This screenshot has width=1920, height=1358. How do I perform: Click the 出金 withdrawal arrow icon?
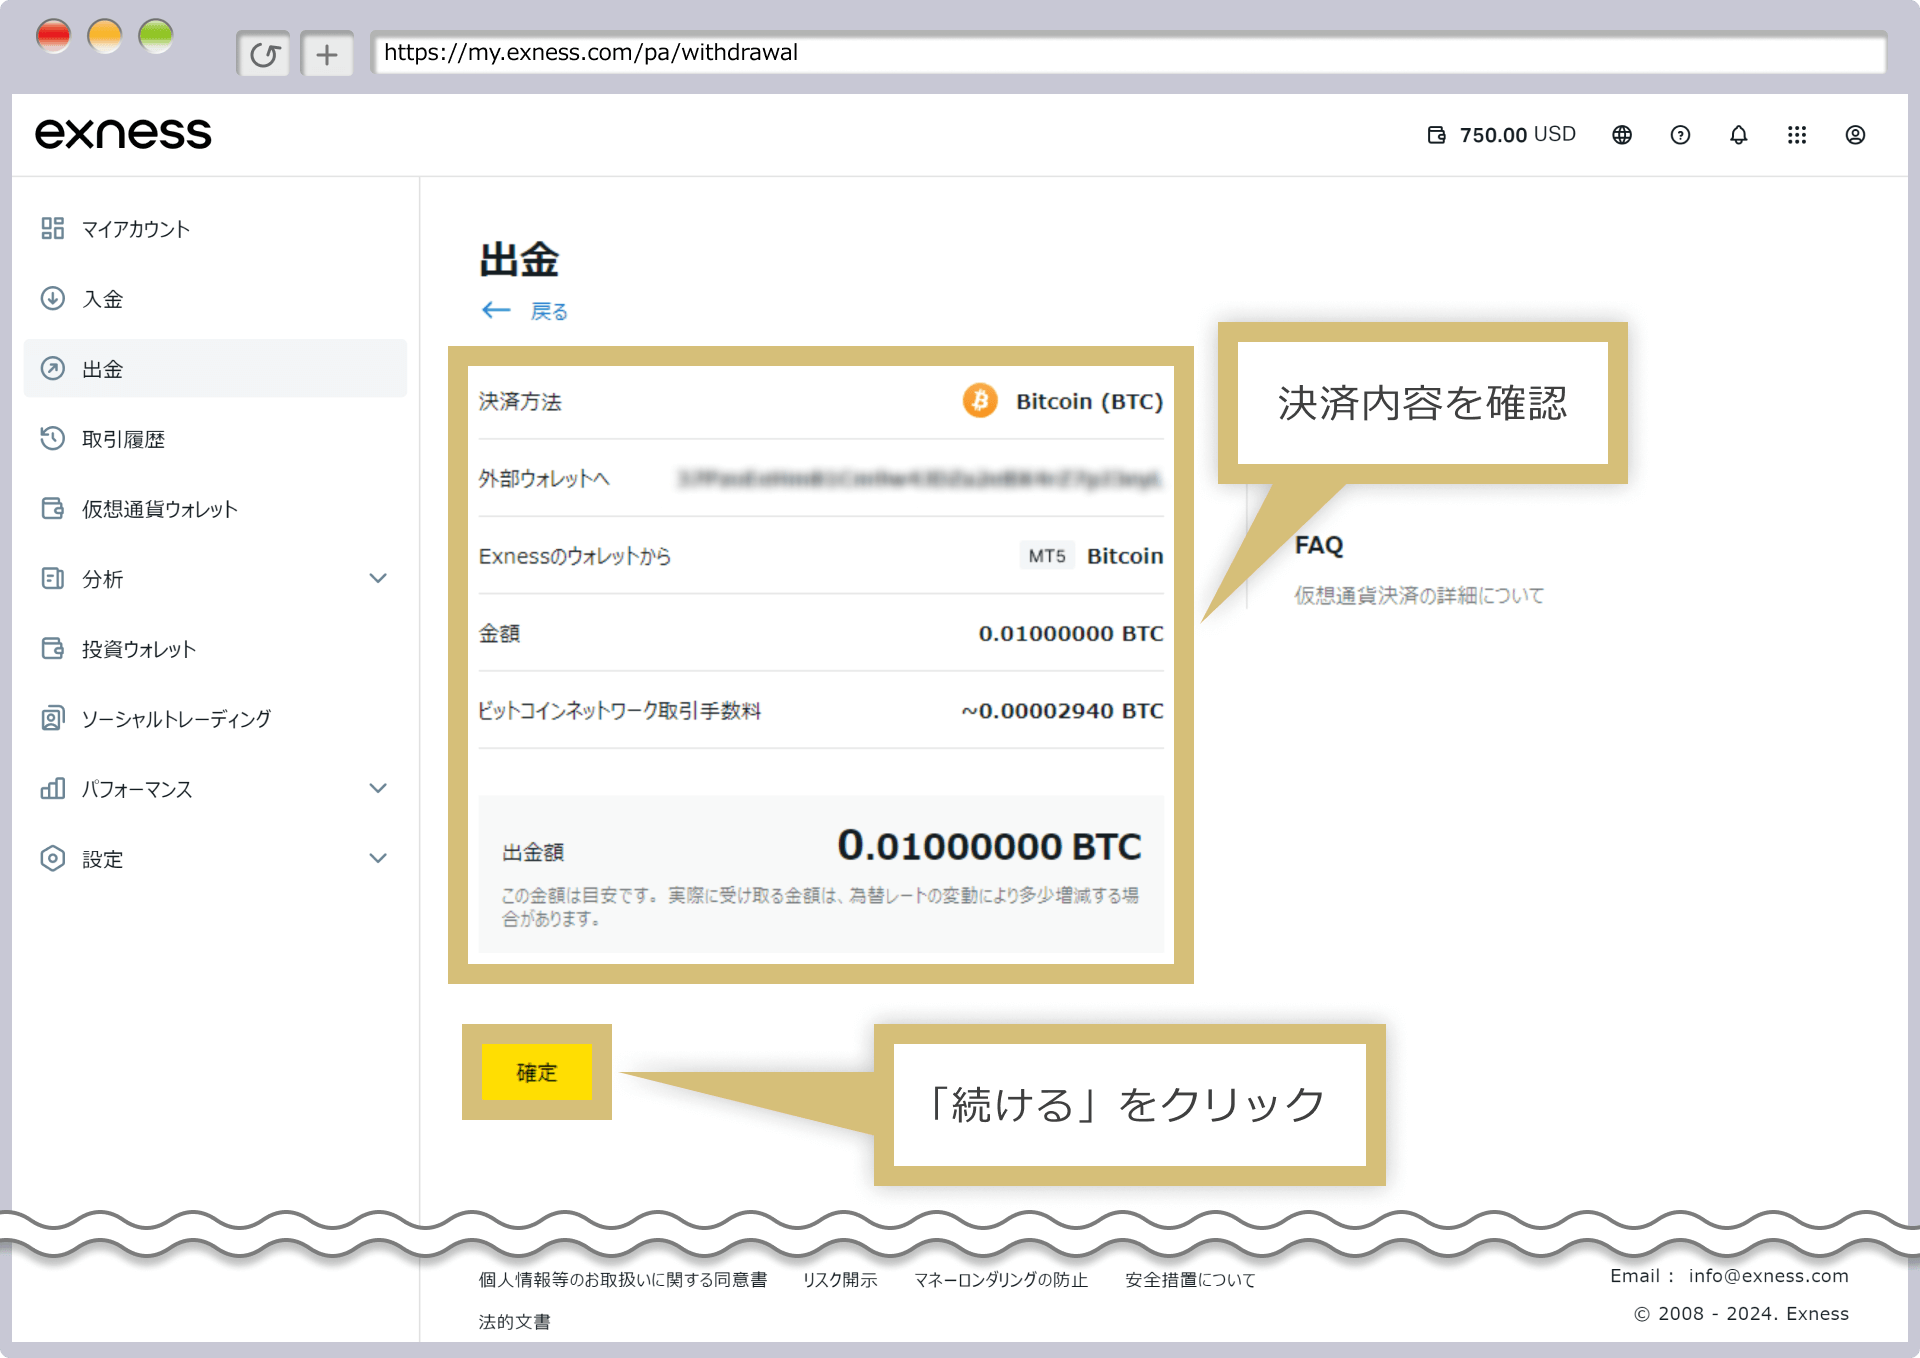click(53, 369)
